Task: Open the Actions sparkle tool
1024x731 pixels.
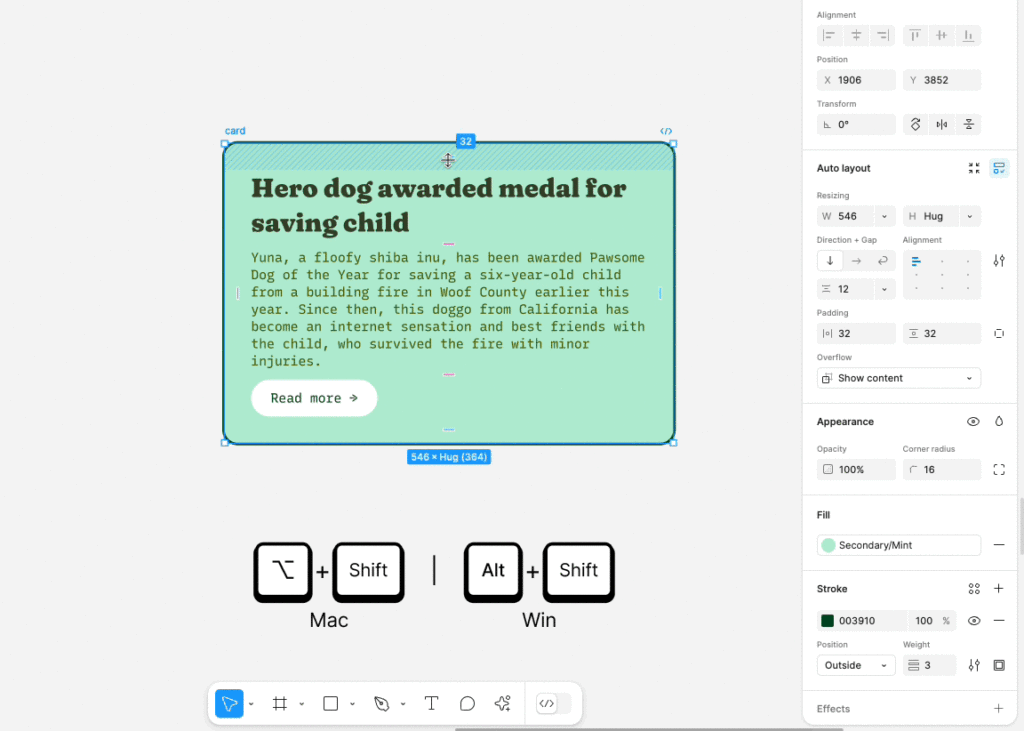Action: click(502, 704)
